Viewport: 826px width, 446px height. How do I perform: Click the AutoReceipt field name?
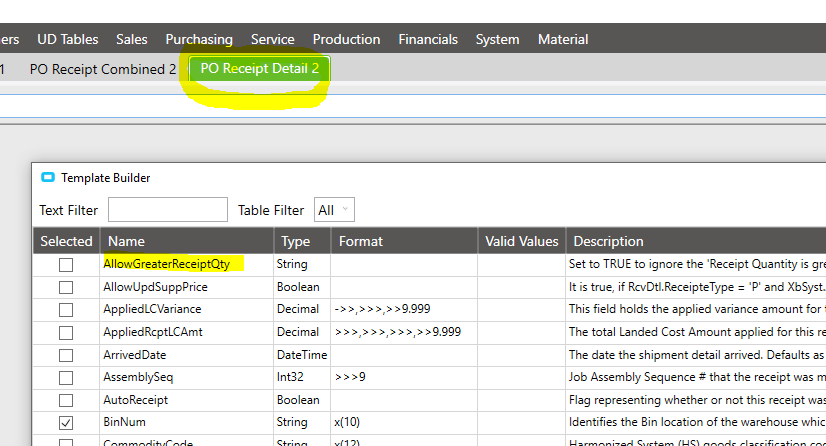[135, 400]
